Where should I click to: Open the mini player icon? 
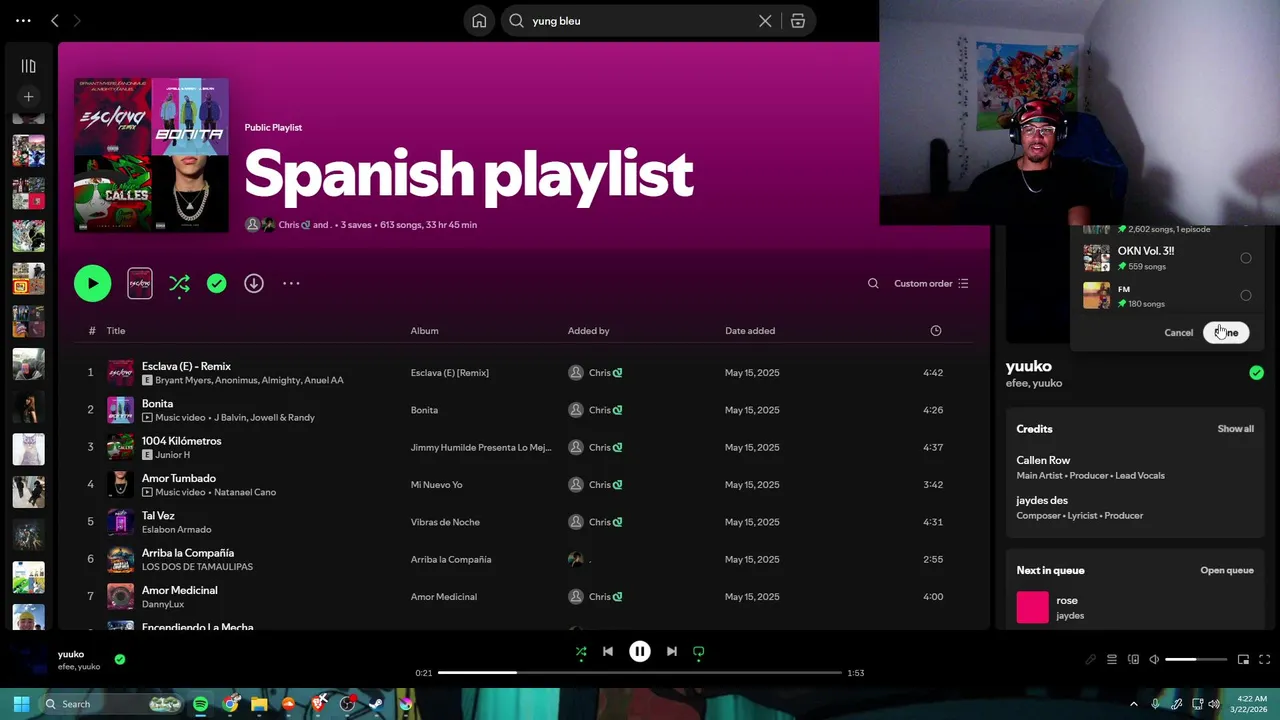click(1243, 660)
